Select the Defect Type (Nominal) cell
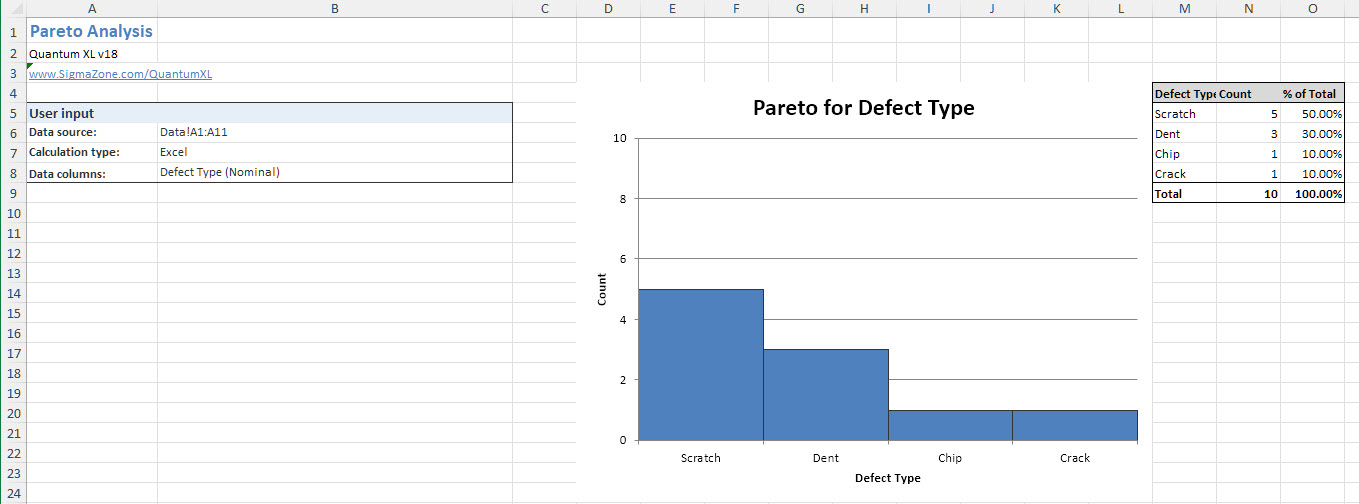Screen dimensions: 1359x504 (x=334, y=172)
